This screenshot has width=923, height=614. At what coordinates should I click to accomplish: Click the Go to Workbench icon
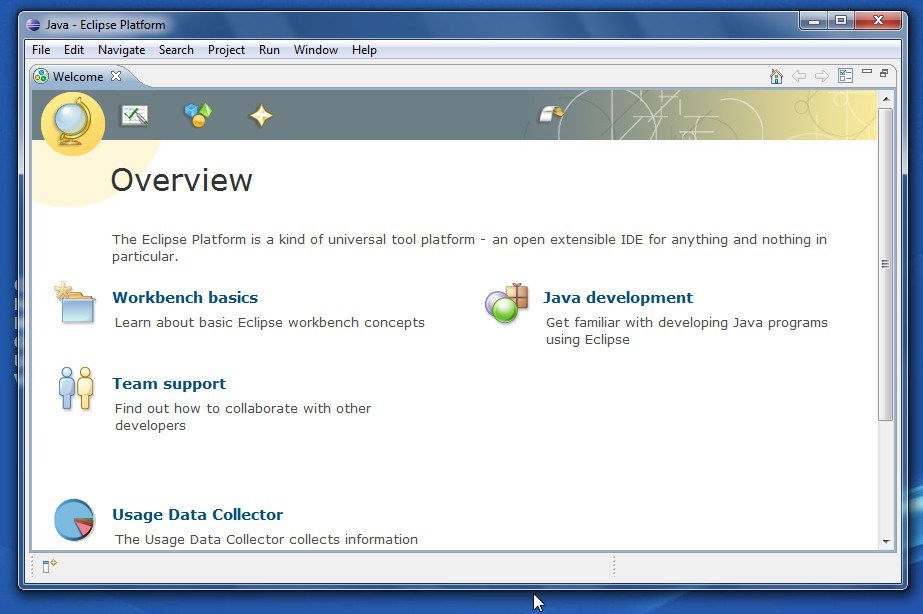[552, 113]
